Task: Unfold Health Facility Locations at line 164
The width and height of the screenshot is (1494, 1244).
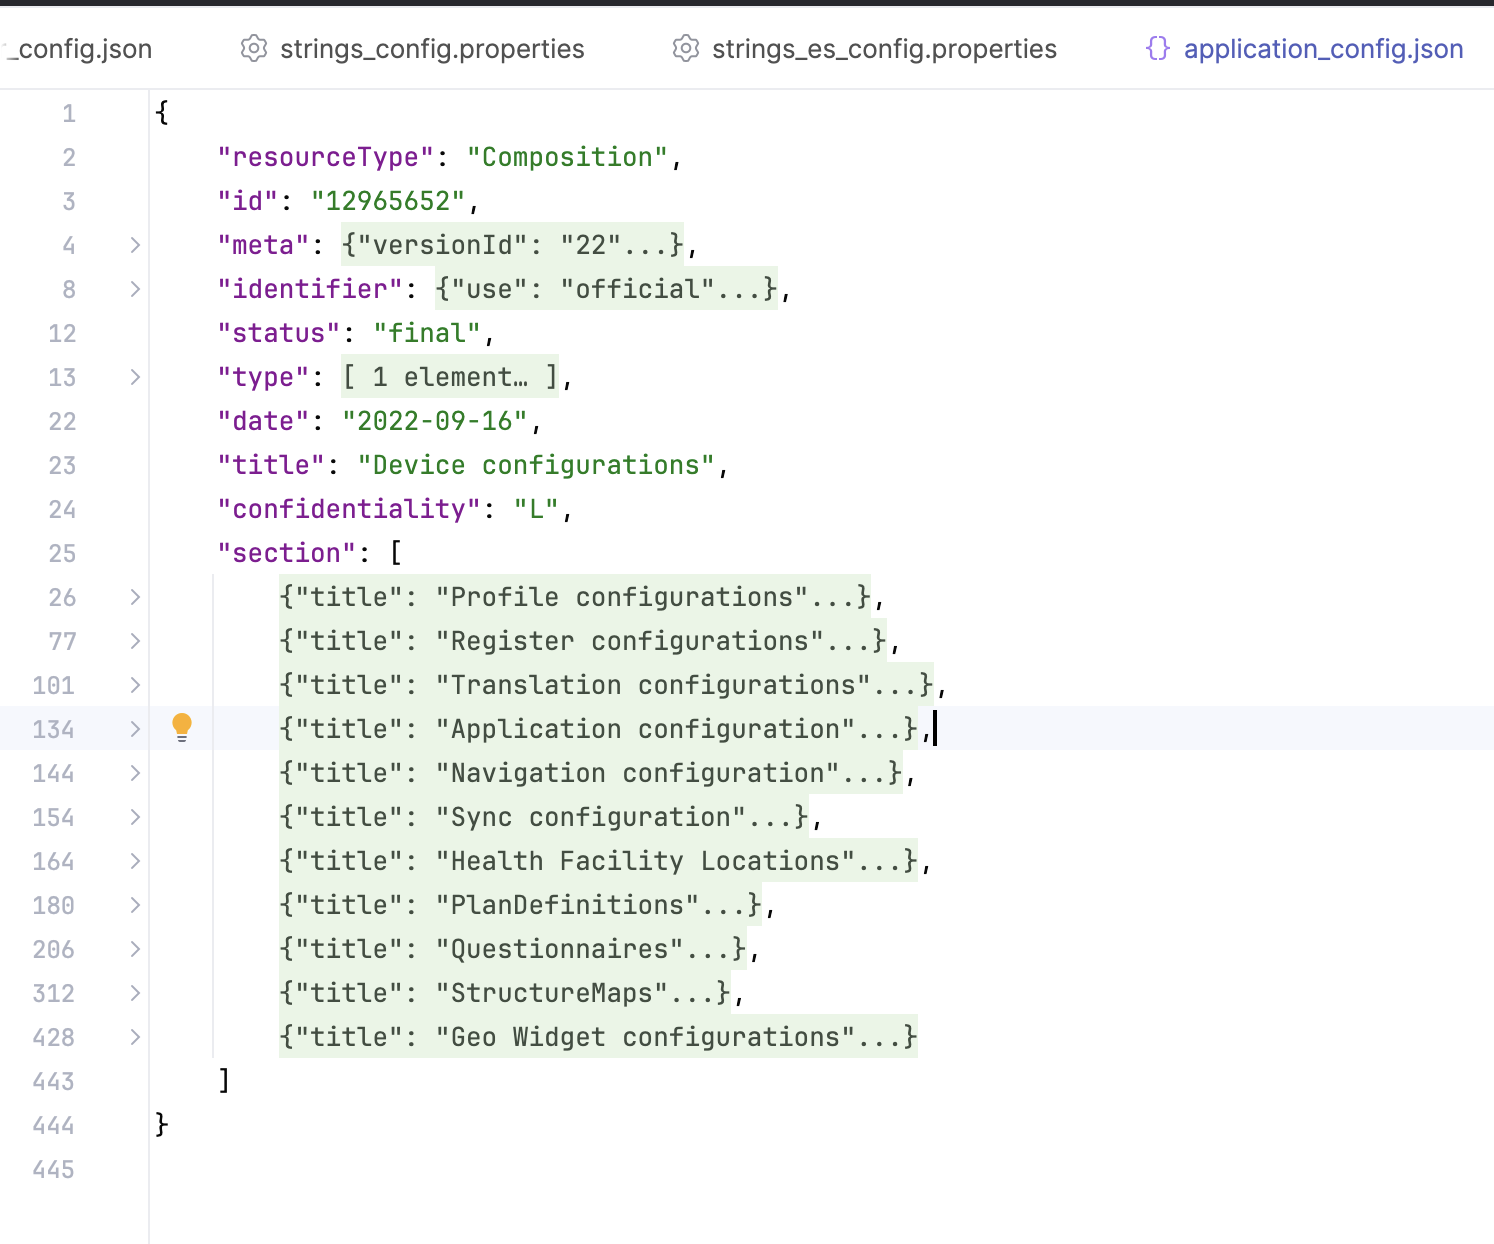Action: [135, 861]
